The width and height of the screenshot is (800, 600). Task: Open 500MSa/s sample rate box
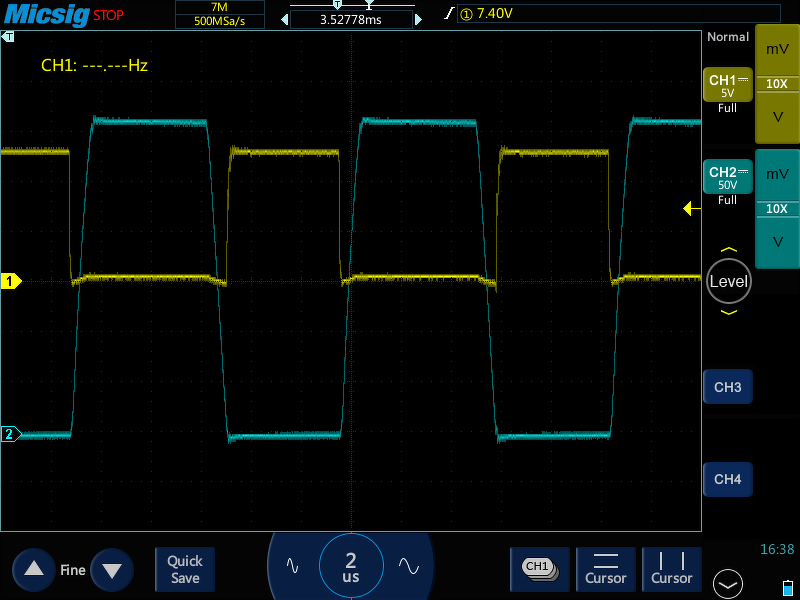tap(219, 21)
